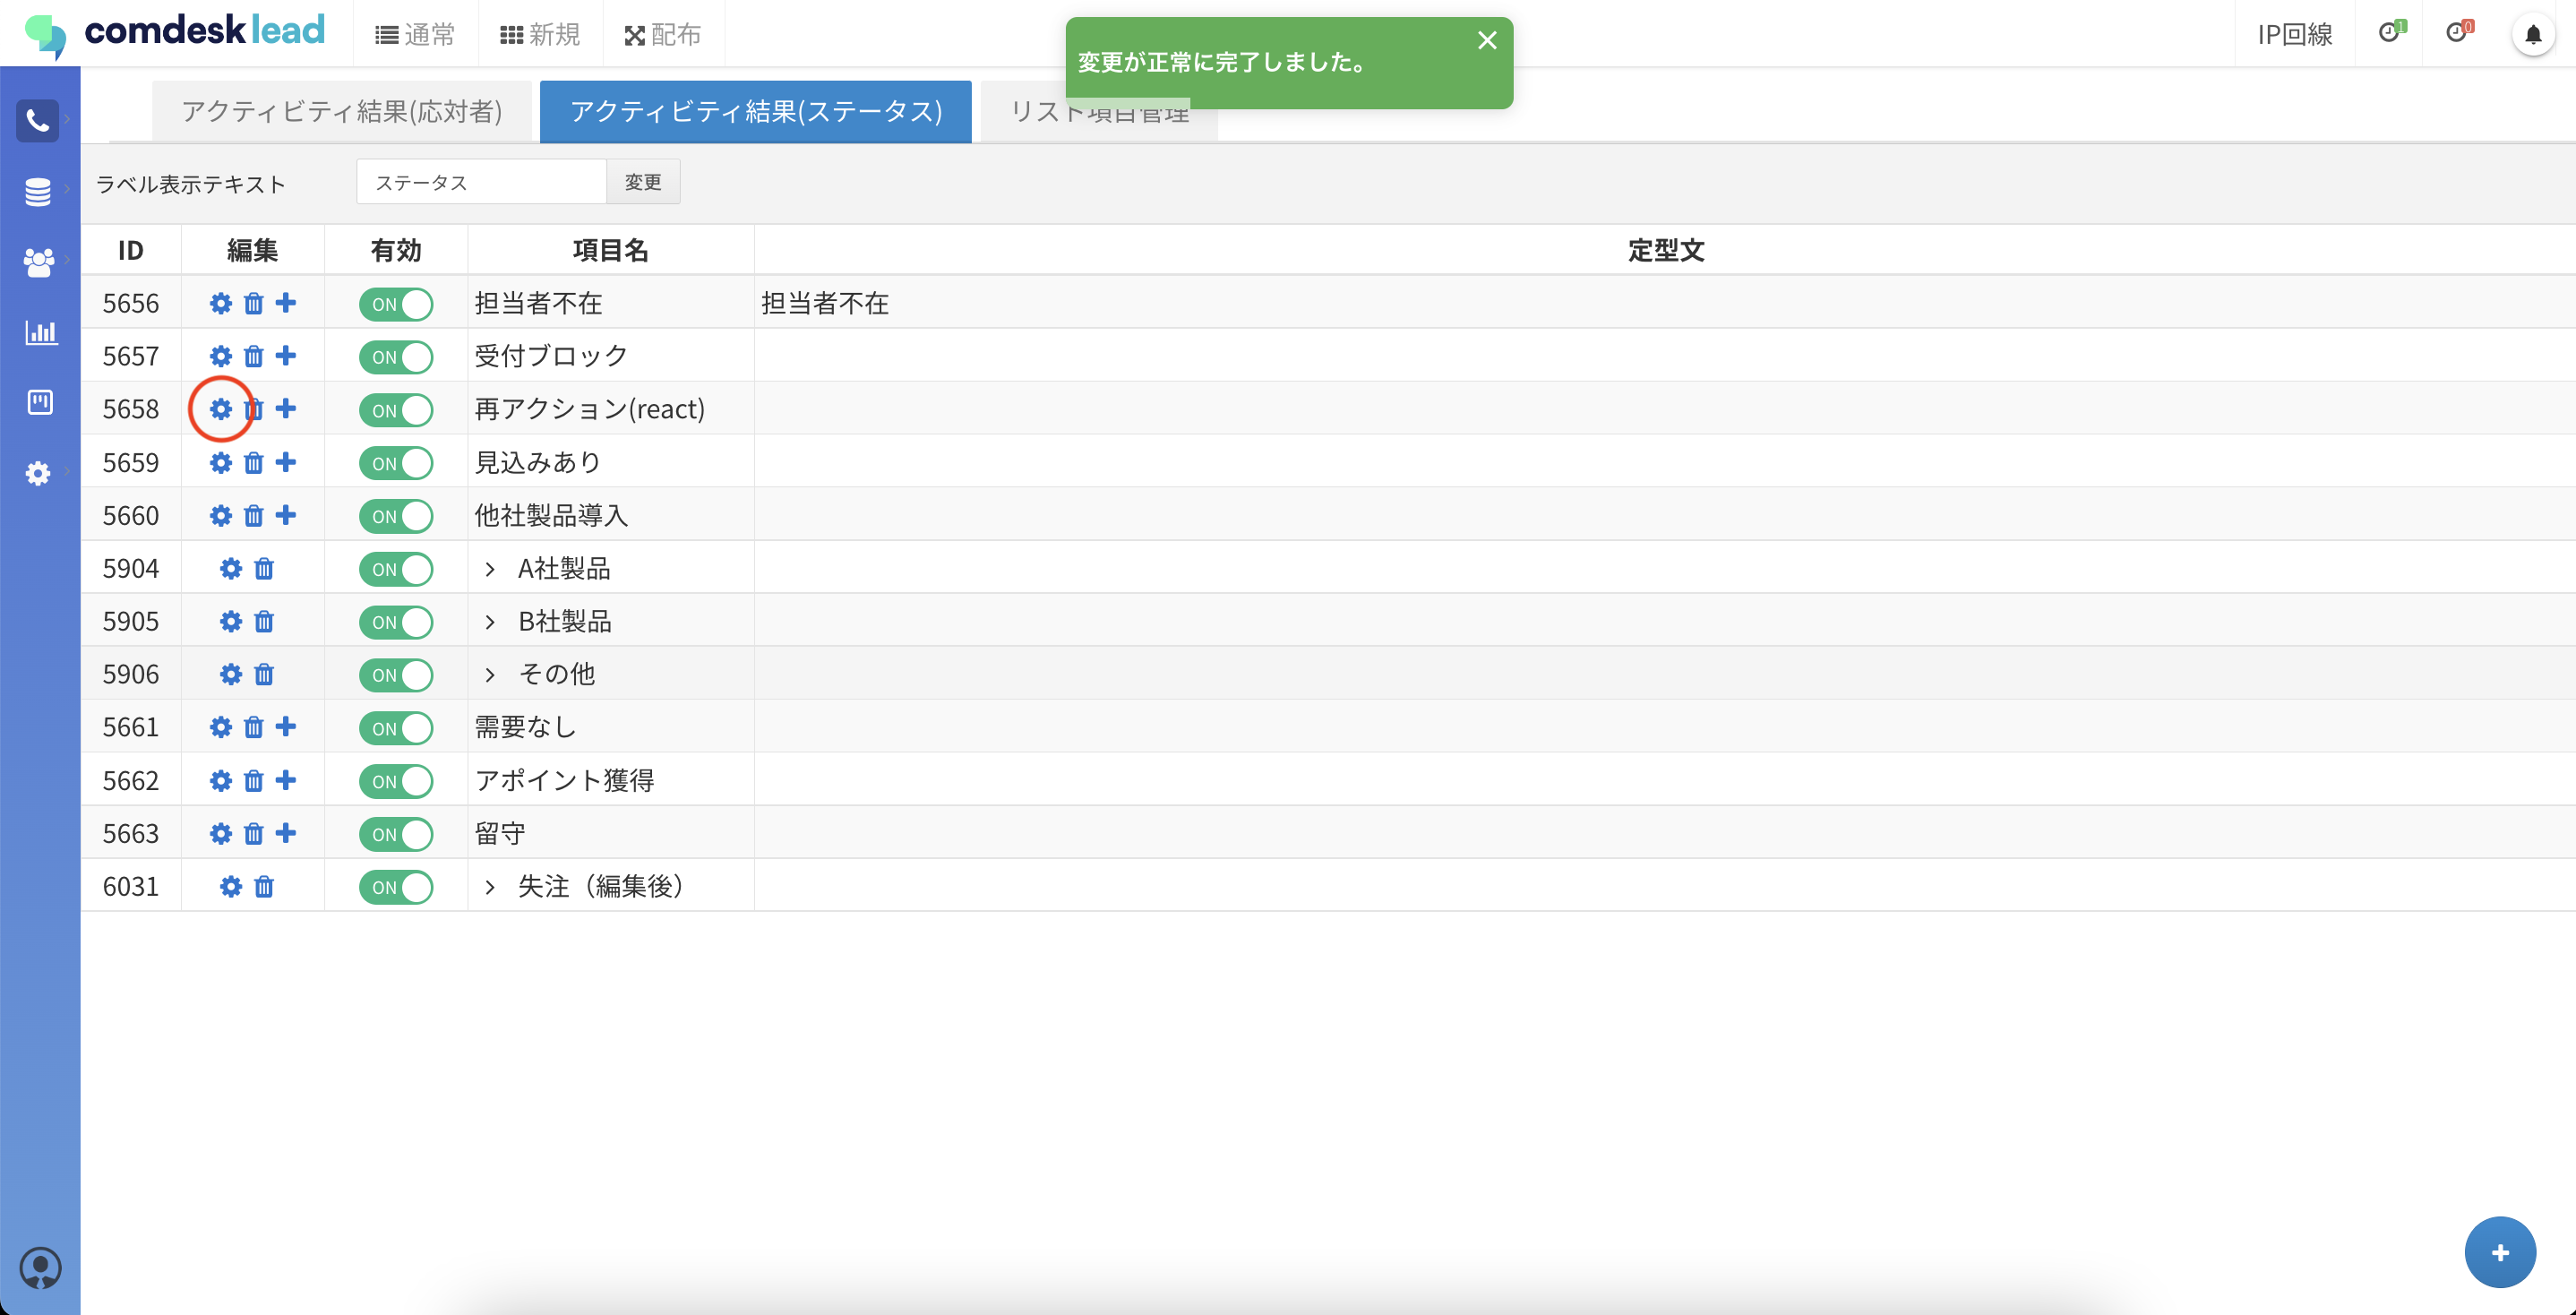This screenshot has height=1315, width=2576.
Task: Switch to アクティビティ結果(応対者) tab
Action: tap(342, 111)
